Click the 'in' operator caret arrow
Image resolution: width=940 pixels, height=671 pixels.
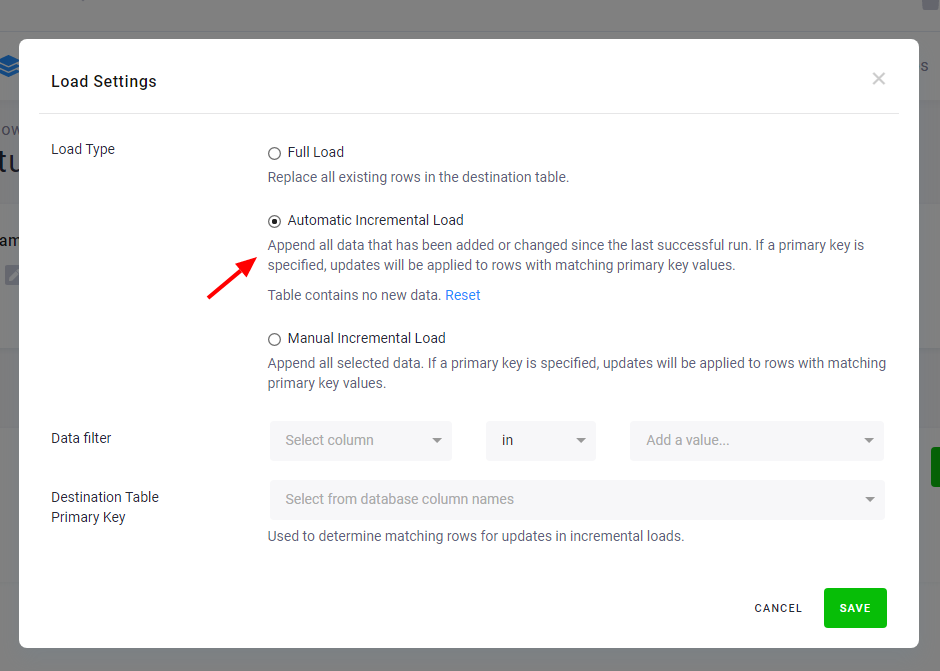pos(580,440)
